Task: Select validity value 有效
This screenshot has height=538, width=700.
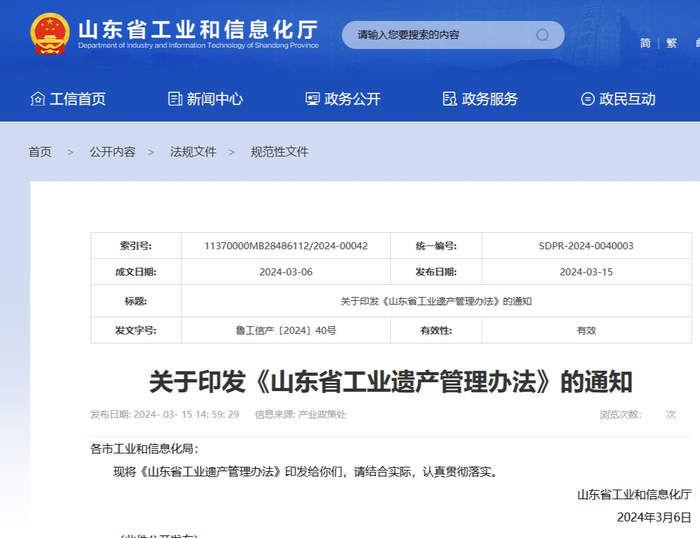Action: point(586,330)
